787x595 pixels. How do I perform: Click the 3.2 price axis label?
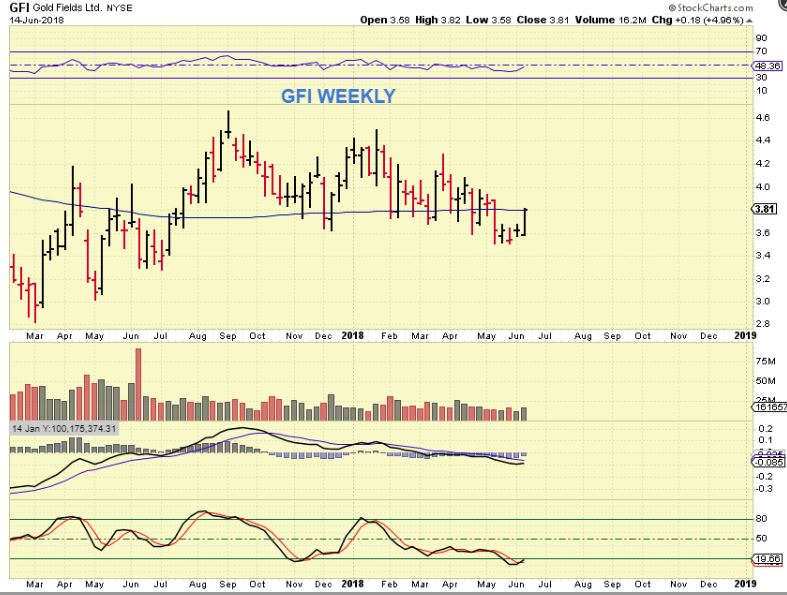click(x=763, y=278)
